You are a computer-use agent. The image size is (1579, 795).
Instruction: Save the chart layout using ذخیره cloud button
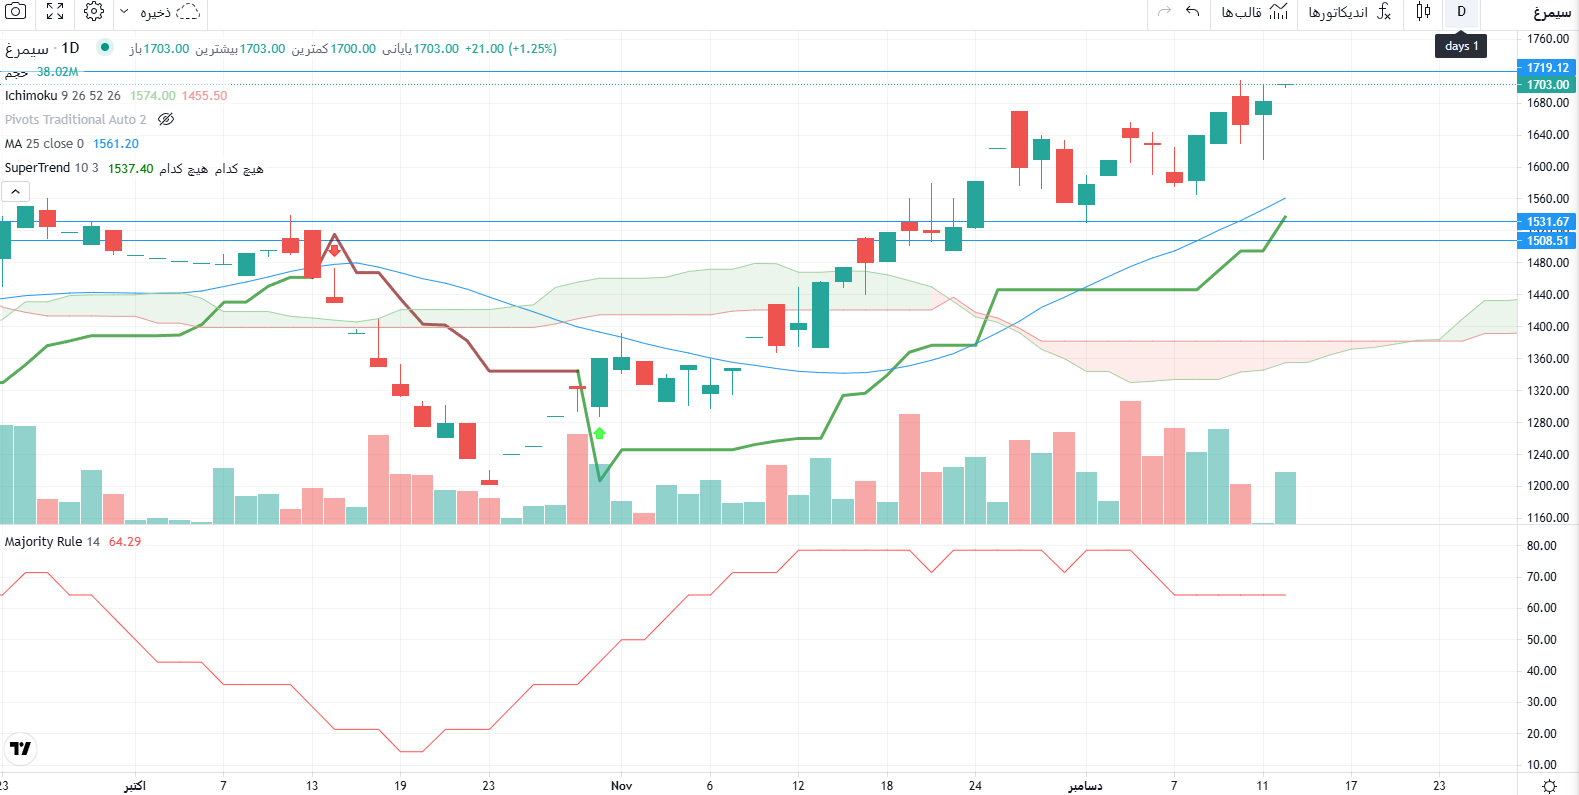pos(170,13)
